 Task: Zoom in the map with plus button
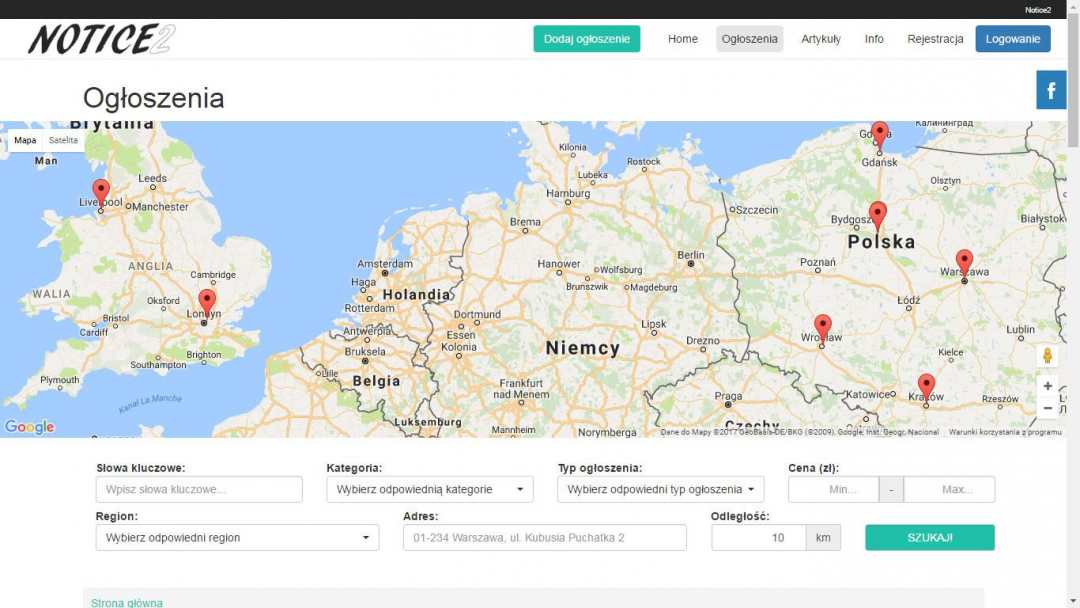[x=1047, y=386]
